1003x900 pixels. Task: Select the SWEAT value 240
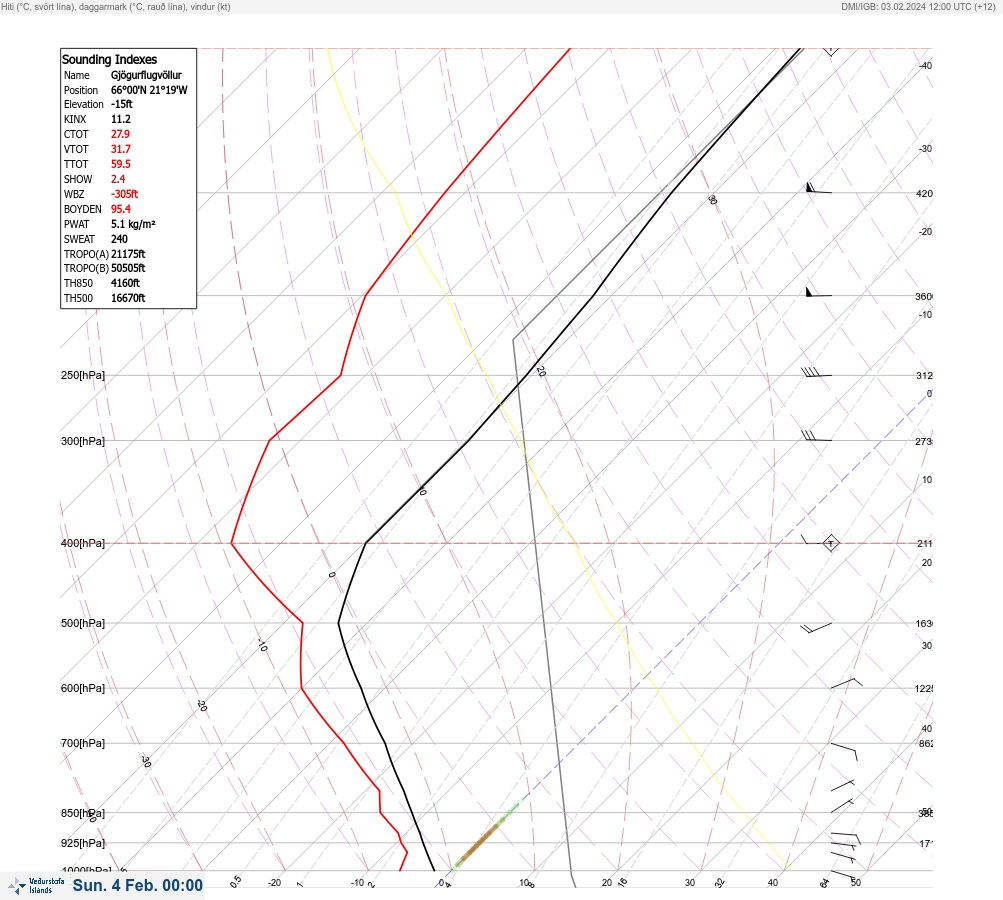point(119,239)
